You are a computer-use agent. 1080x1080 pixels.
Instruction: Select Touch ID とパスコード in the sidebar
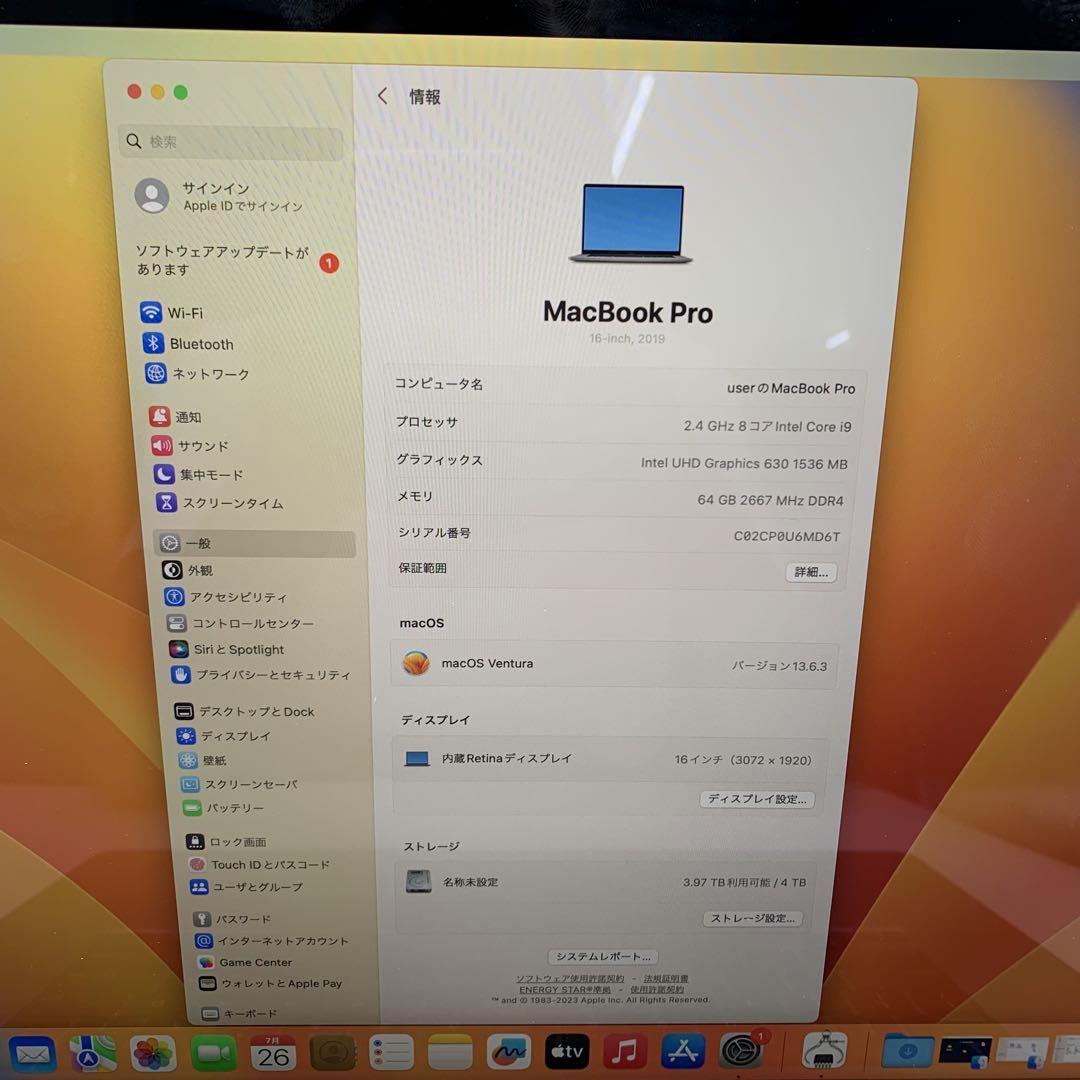point(260,864)
